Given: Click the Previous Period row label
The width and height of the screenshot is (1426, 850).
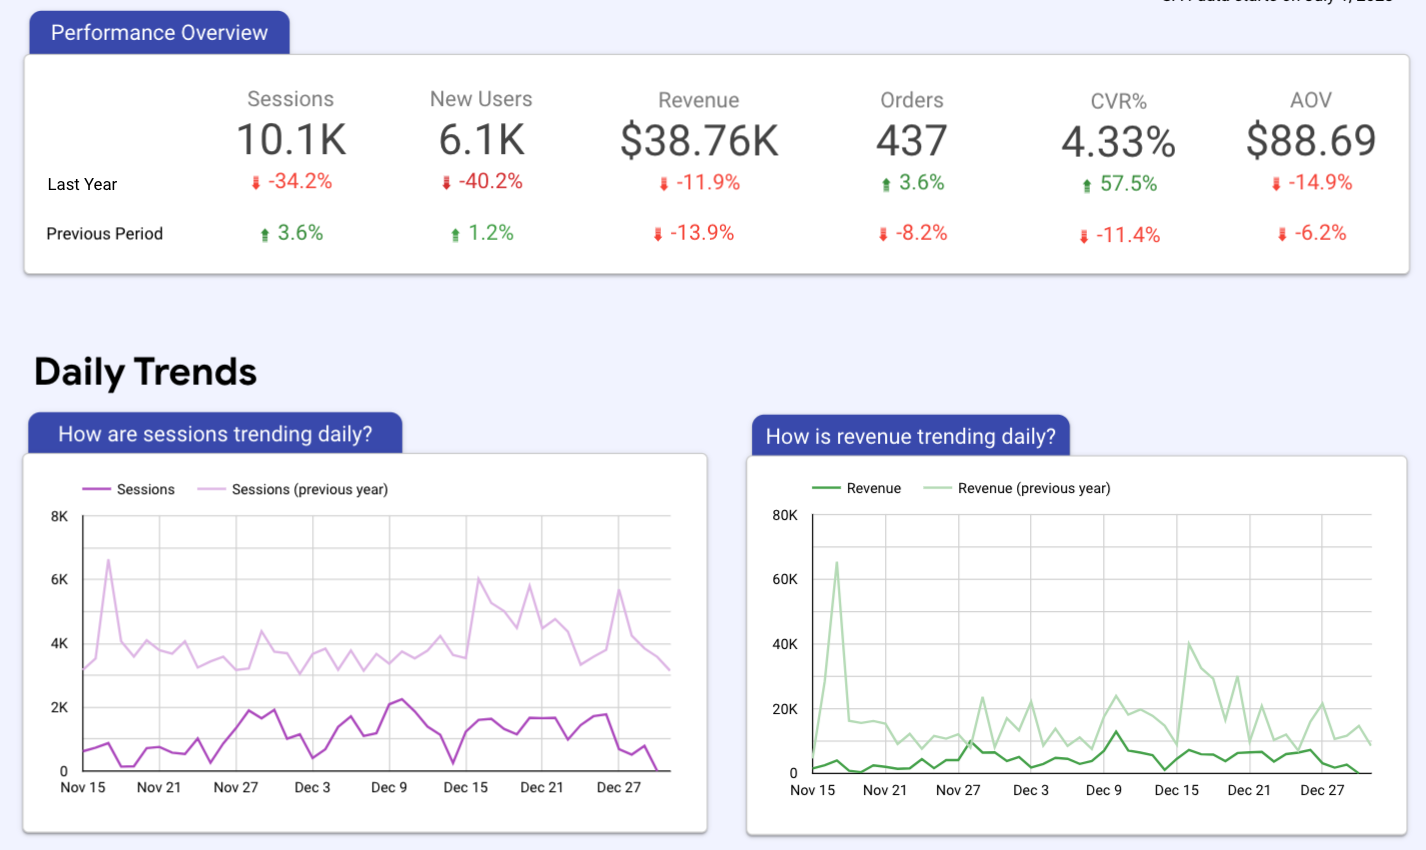Looking at the screenshot, I should pos(104,234).
